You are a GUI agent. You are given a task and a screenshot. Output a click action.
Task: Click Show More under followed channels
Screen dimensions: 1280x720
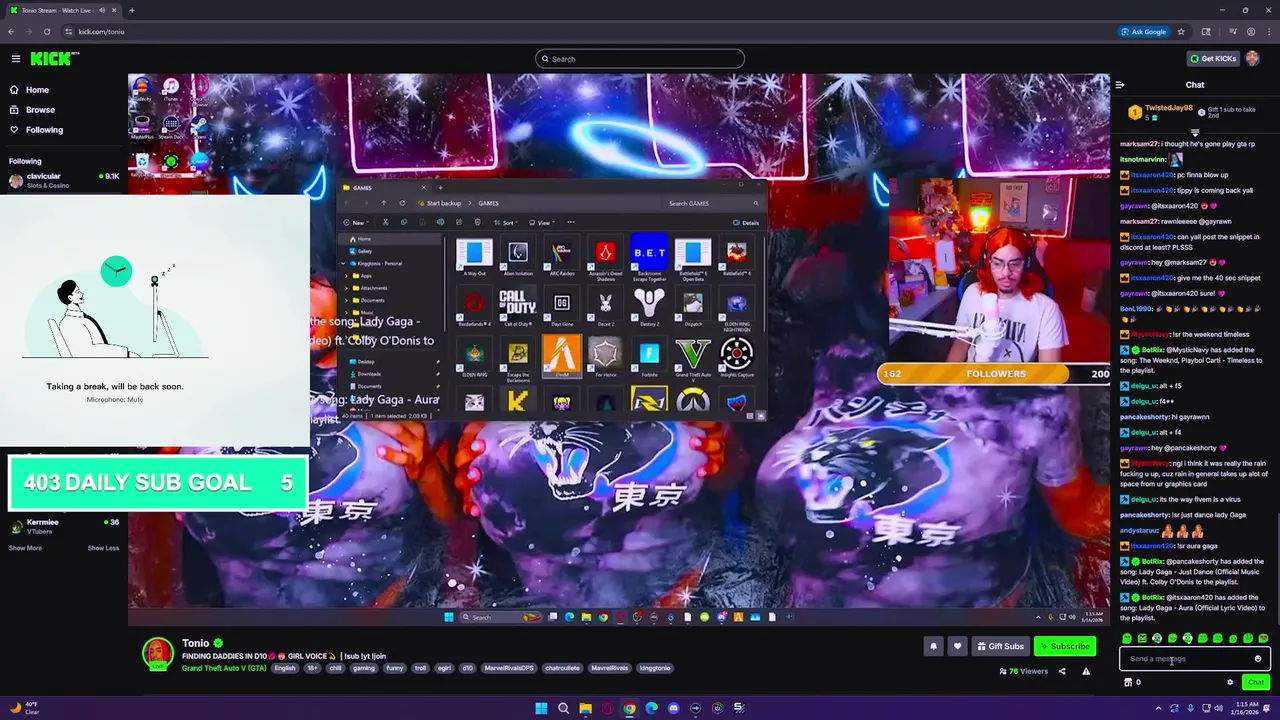[x=25, y=548]
